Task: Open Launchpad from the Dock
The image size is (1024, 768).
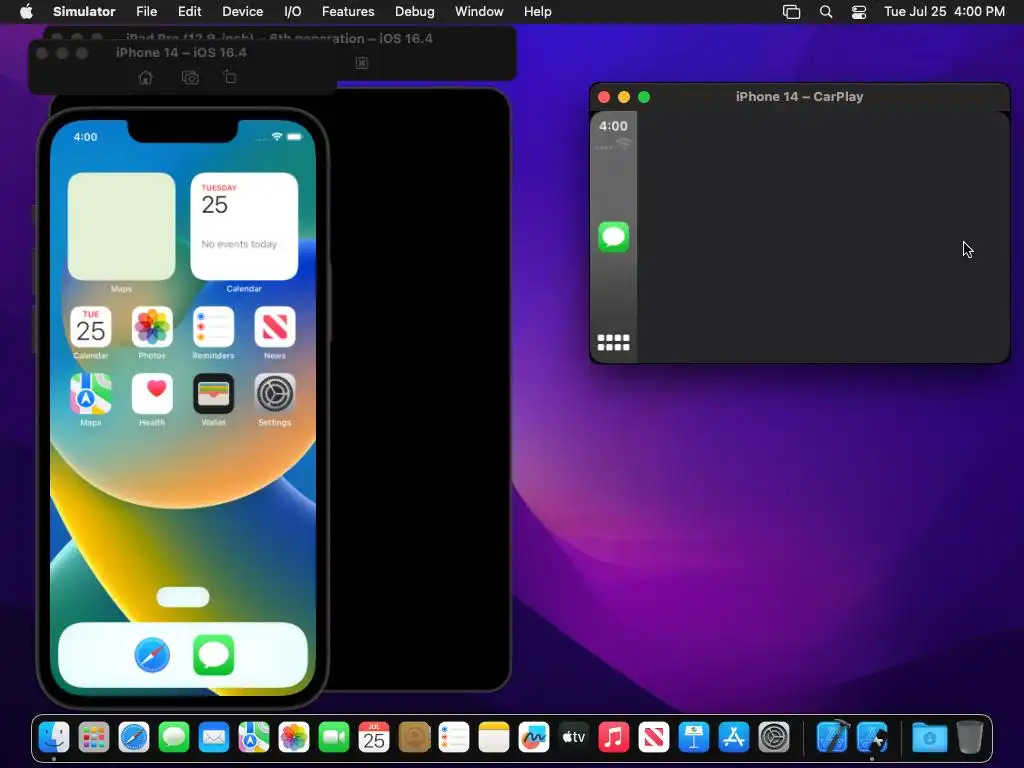Action: (94, 738)
